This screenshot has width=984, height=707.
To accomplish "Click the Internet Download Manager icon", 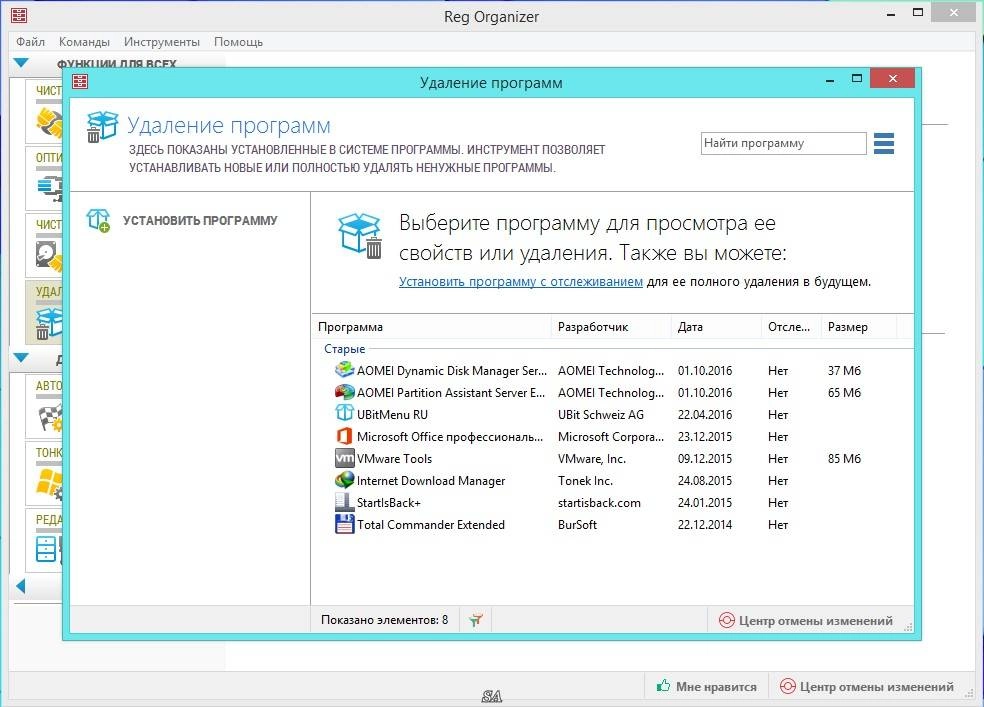I will coord(345,480).
